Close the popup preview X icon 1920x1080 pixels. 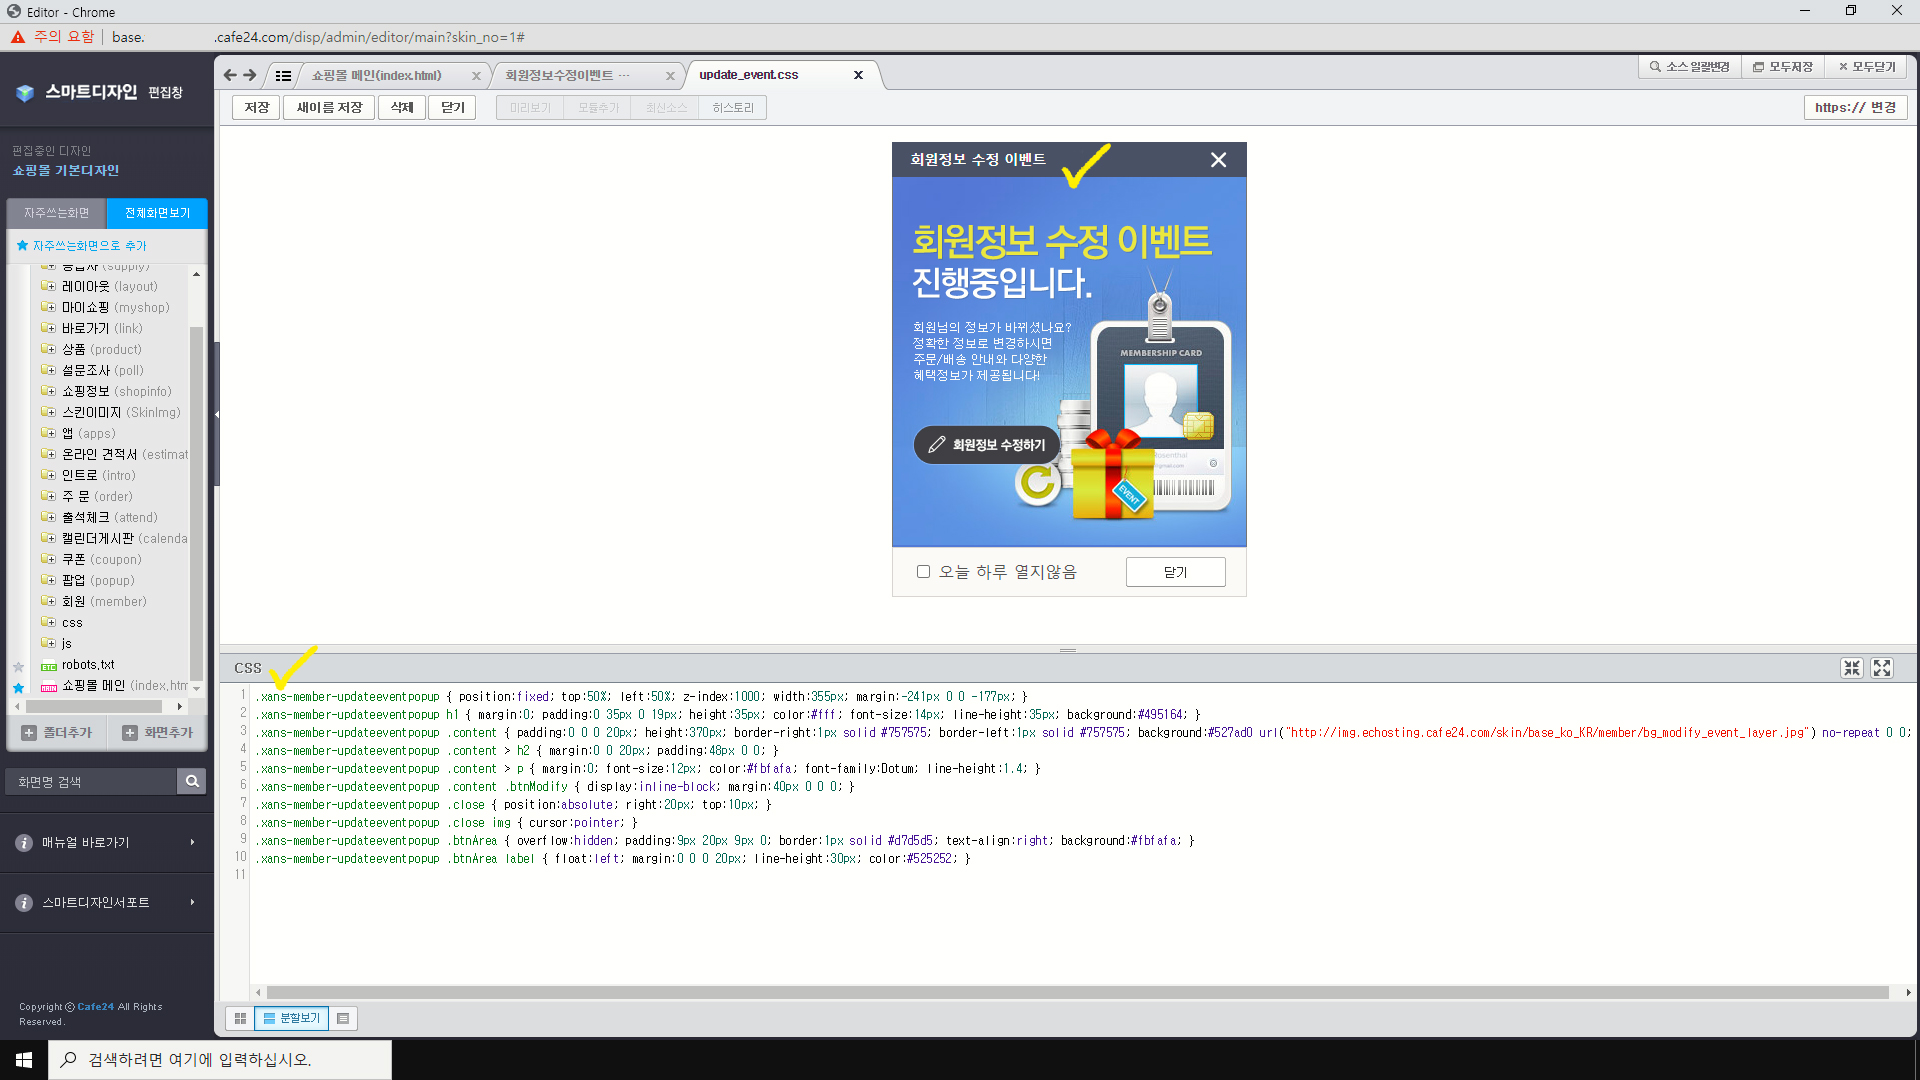click(1218, 160)
